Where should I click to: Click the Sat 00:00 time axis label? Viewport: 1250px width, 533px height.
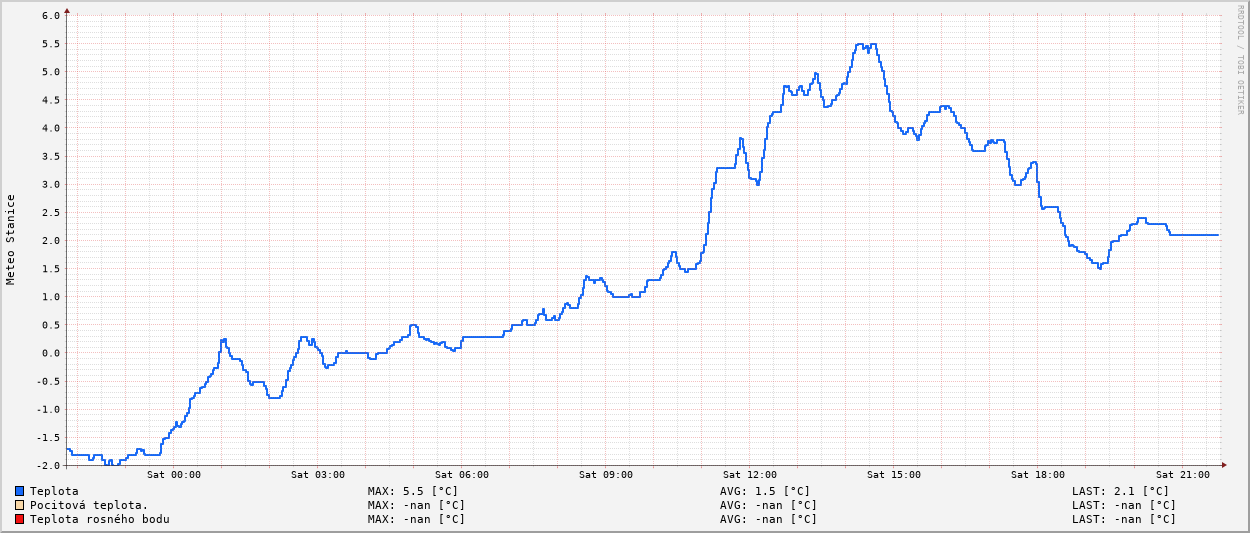(x=174, y=475)
